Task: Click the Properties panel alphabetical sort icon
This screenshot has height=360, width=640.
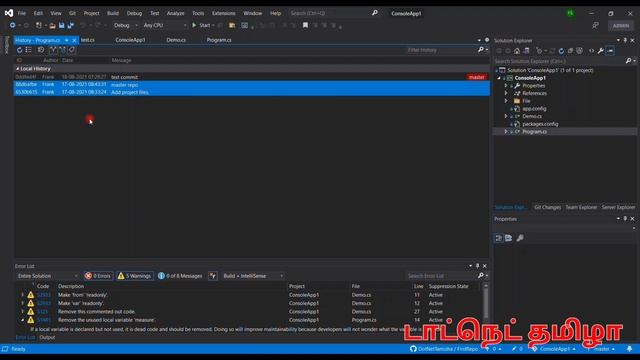Action: coord(508,238)
